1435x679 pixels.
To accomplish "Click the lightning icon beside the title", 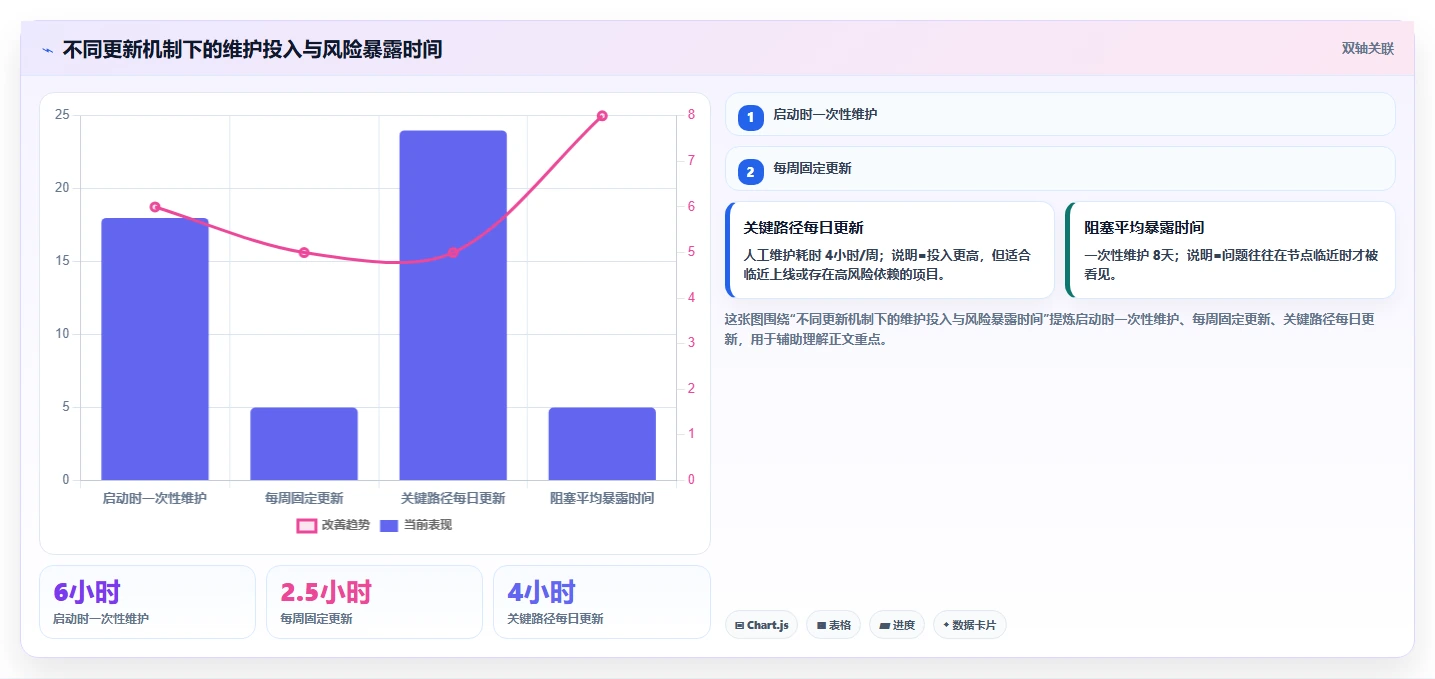I will coord(48,50).
